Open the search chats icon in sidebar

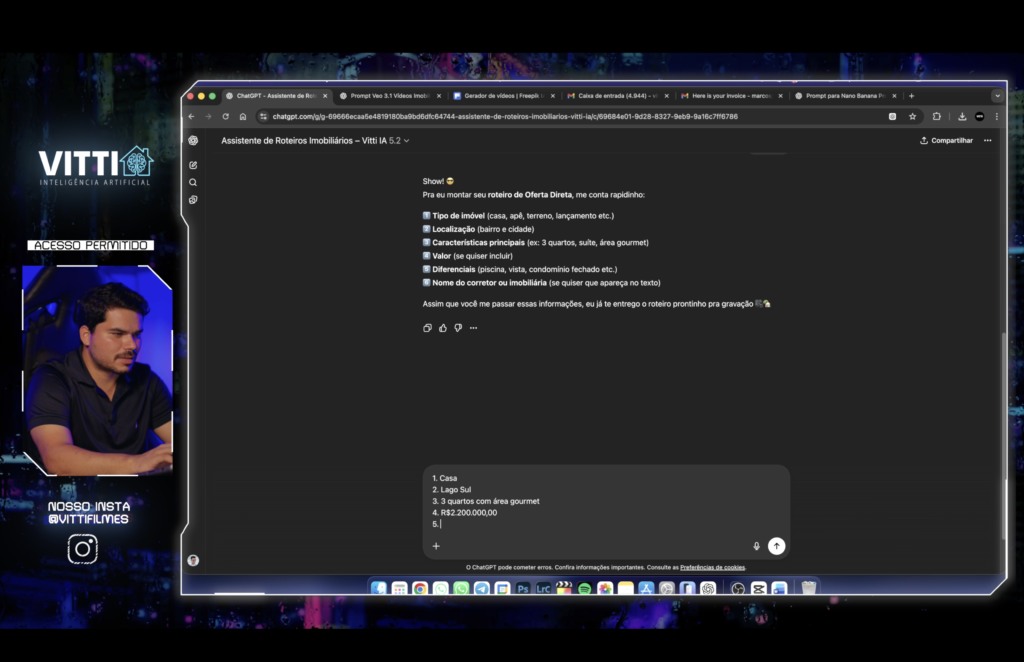point(193,182)
